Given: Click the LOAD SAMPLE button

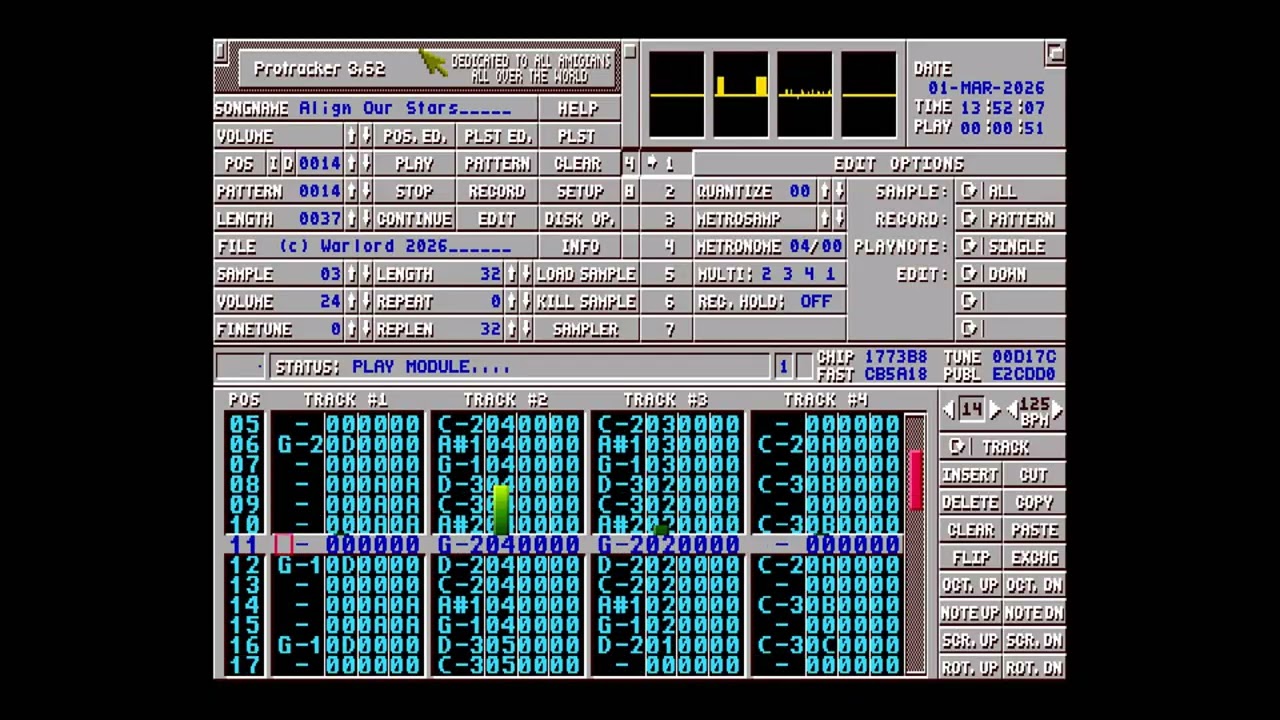Looking at the screenshot, I should click(x=586, y=274).
